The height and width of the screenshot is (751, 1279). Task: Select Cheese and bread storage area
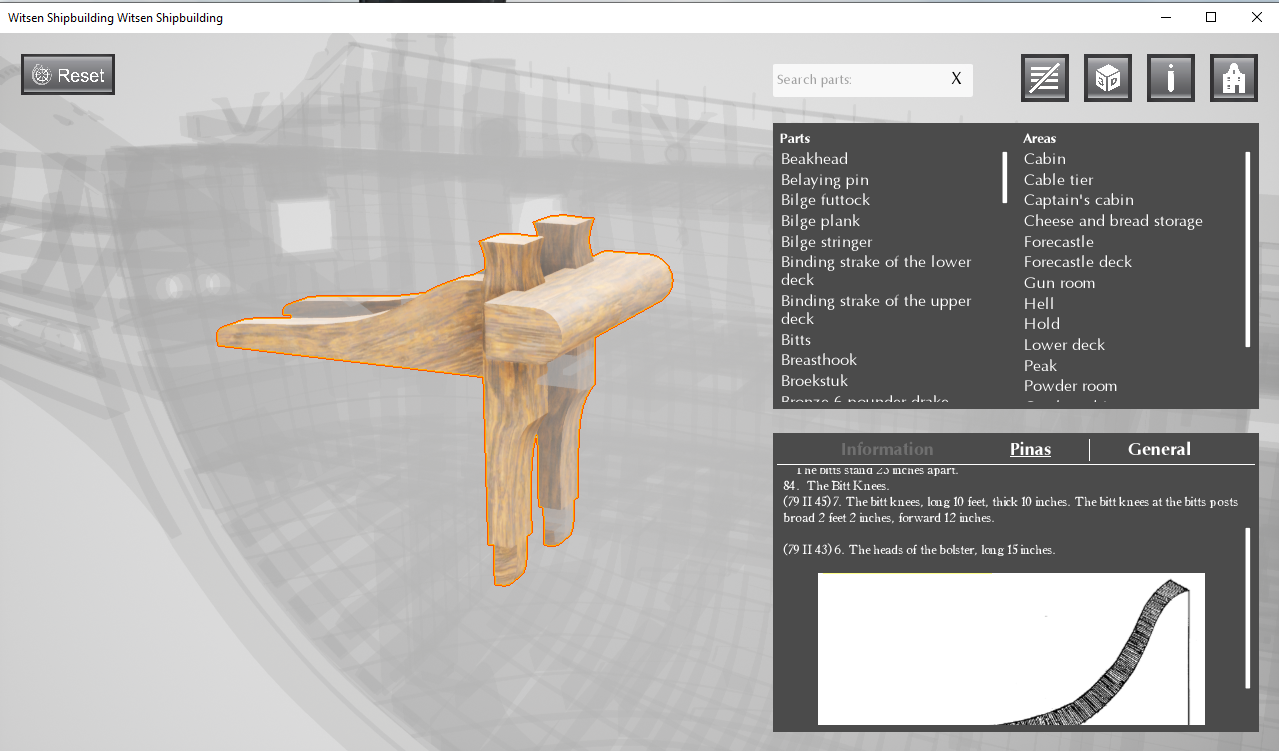click(x=1113, y=221)
